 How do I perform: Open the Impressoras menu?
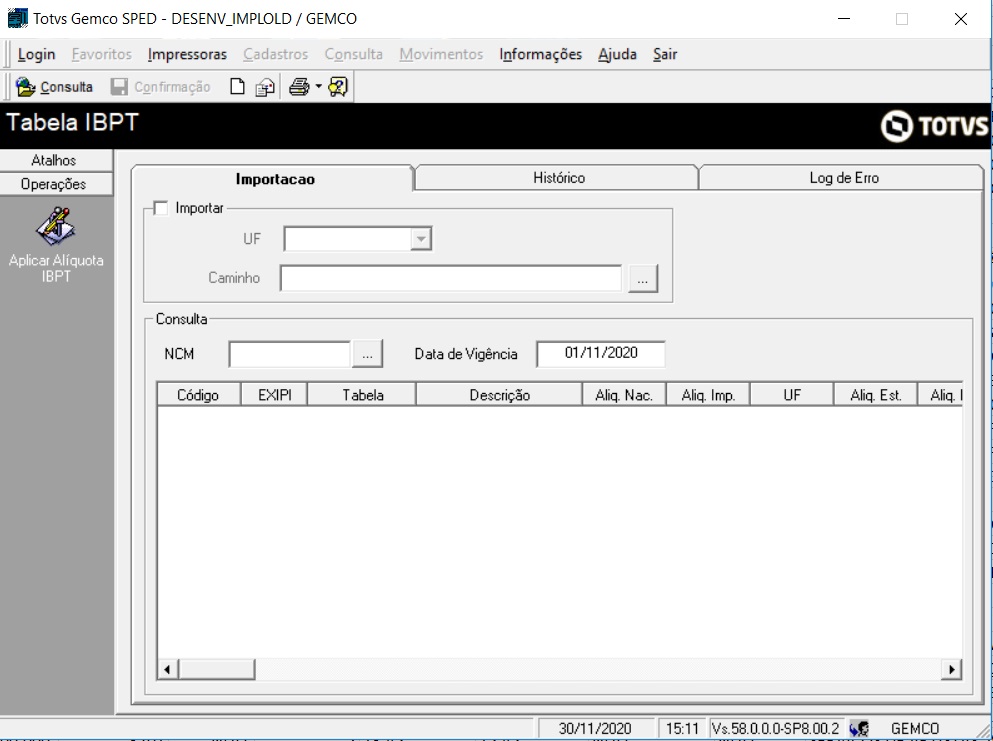point(187,54)
